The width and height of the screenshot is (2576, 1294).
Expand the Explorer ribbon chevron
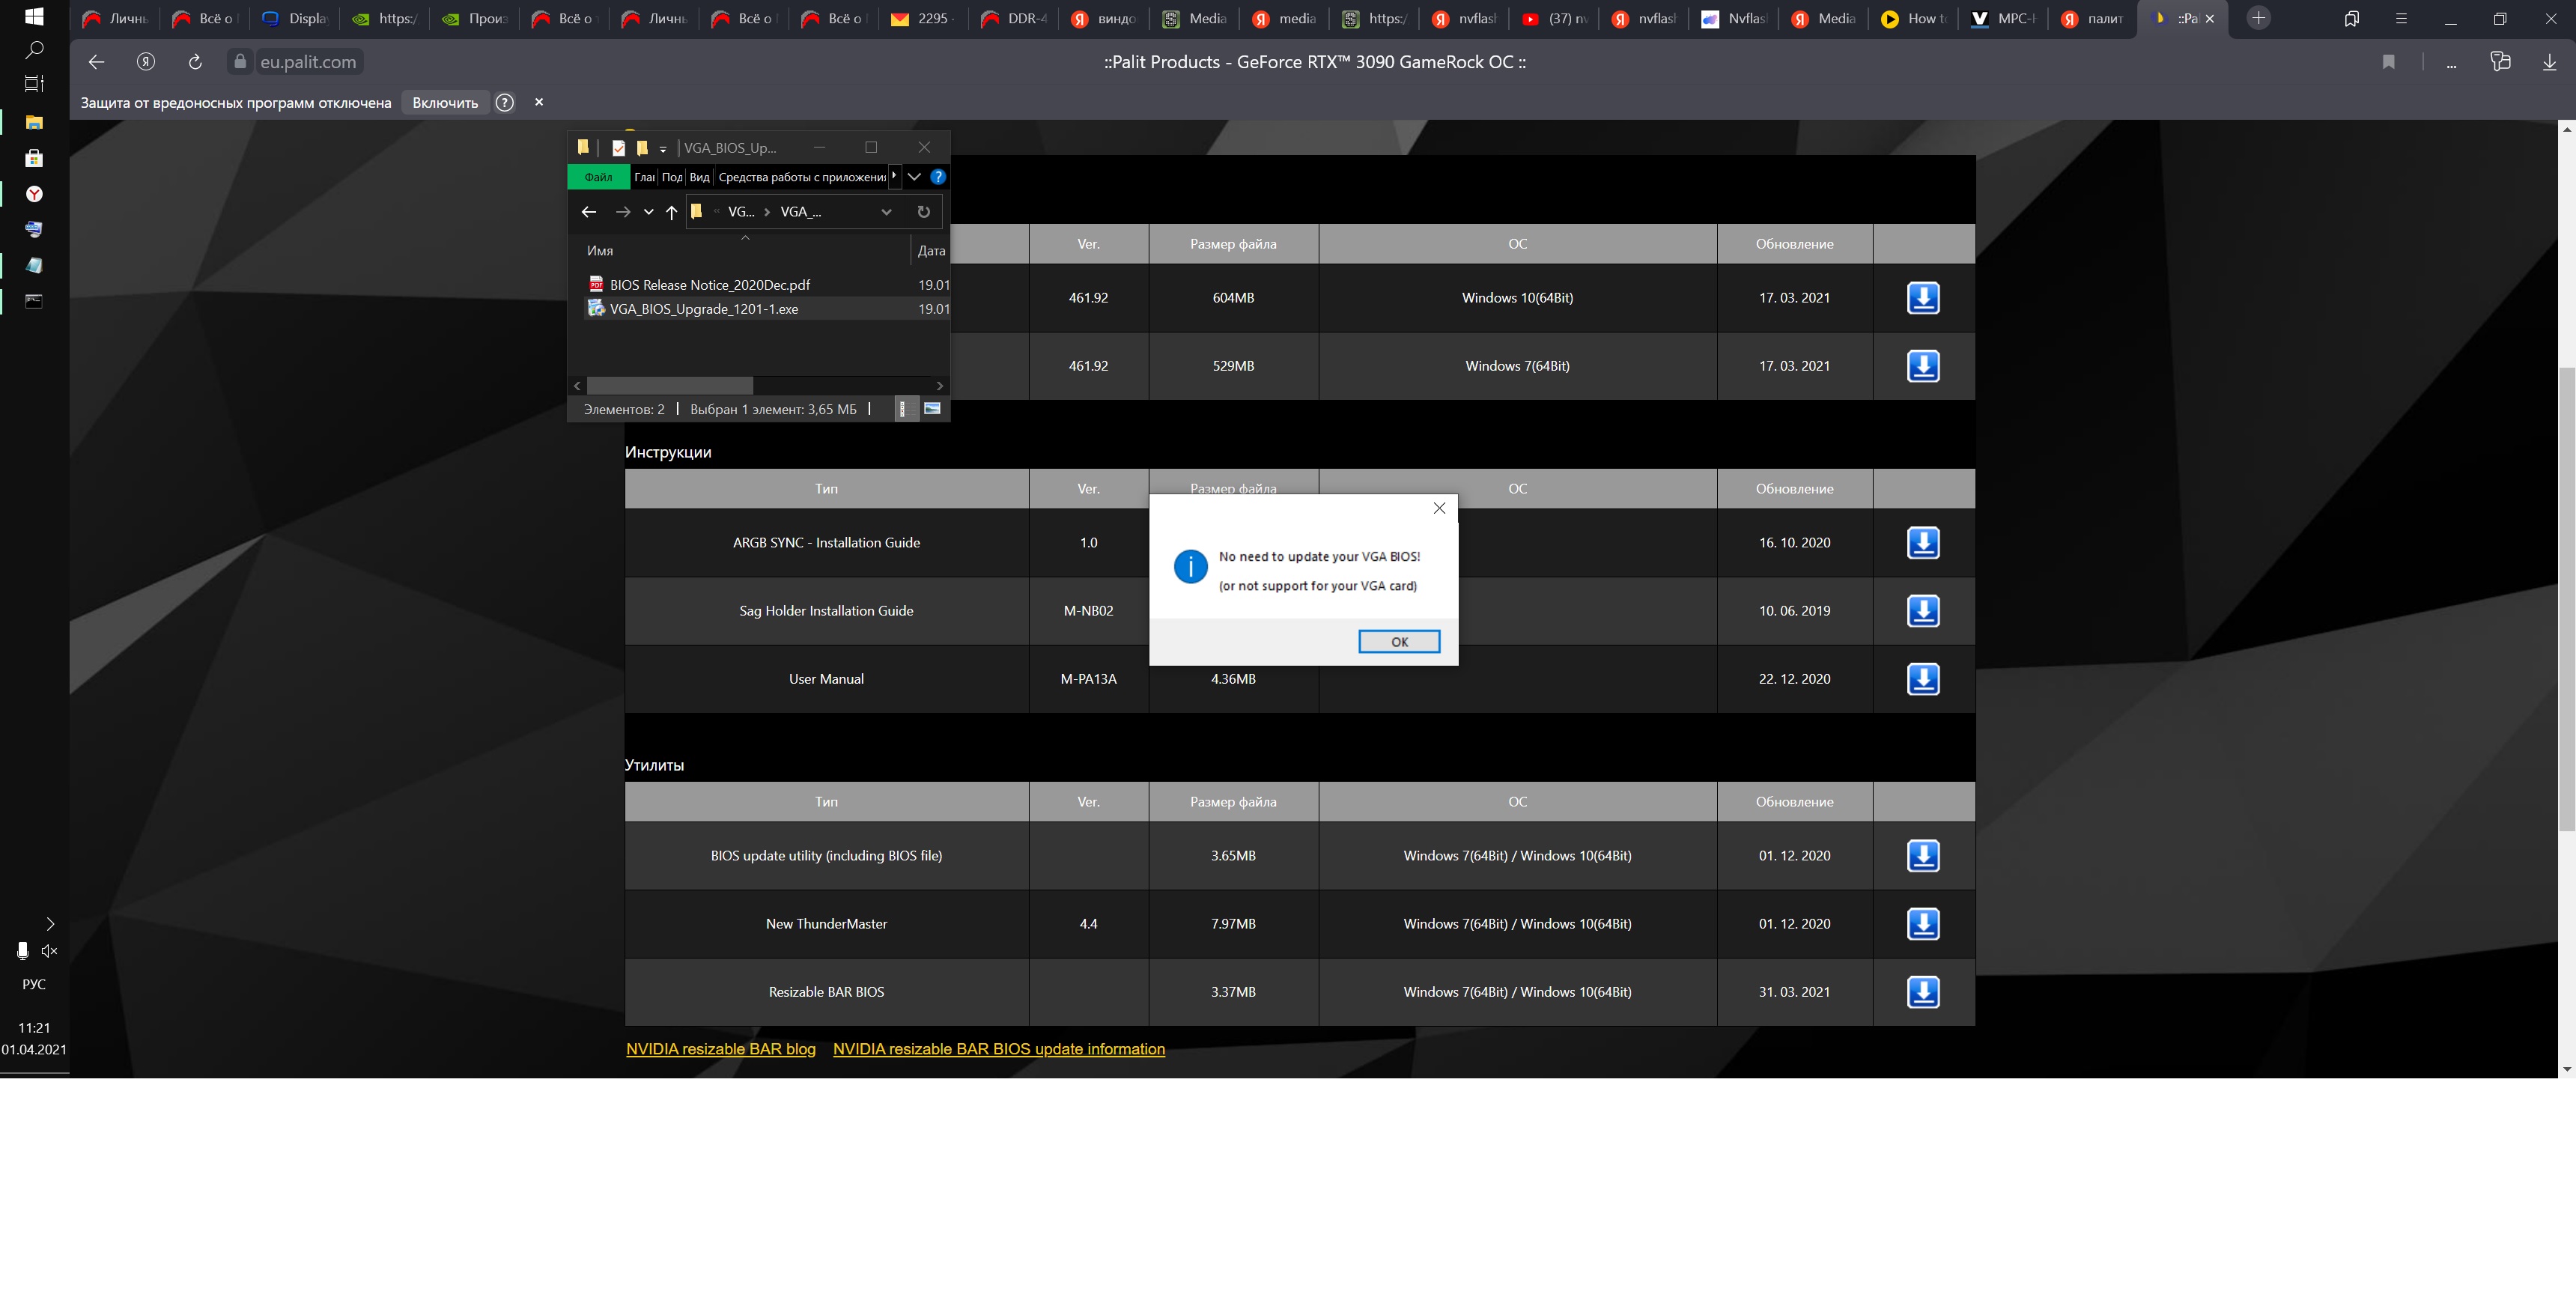914,177
